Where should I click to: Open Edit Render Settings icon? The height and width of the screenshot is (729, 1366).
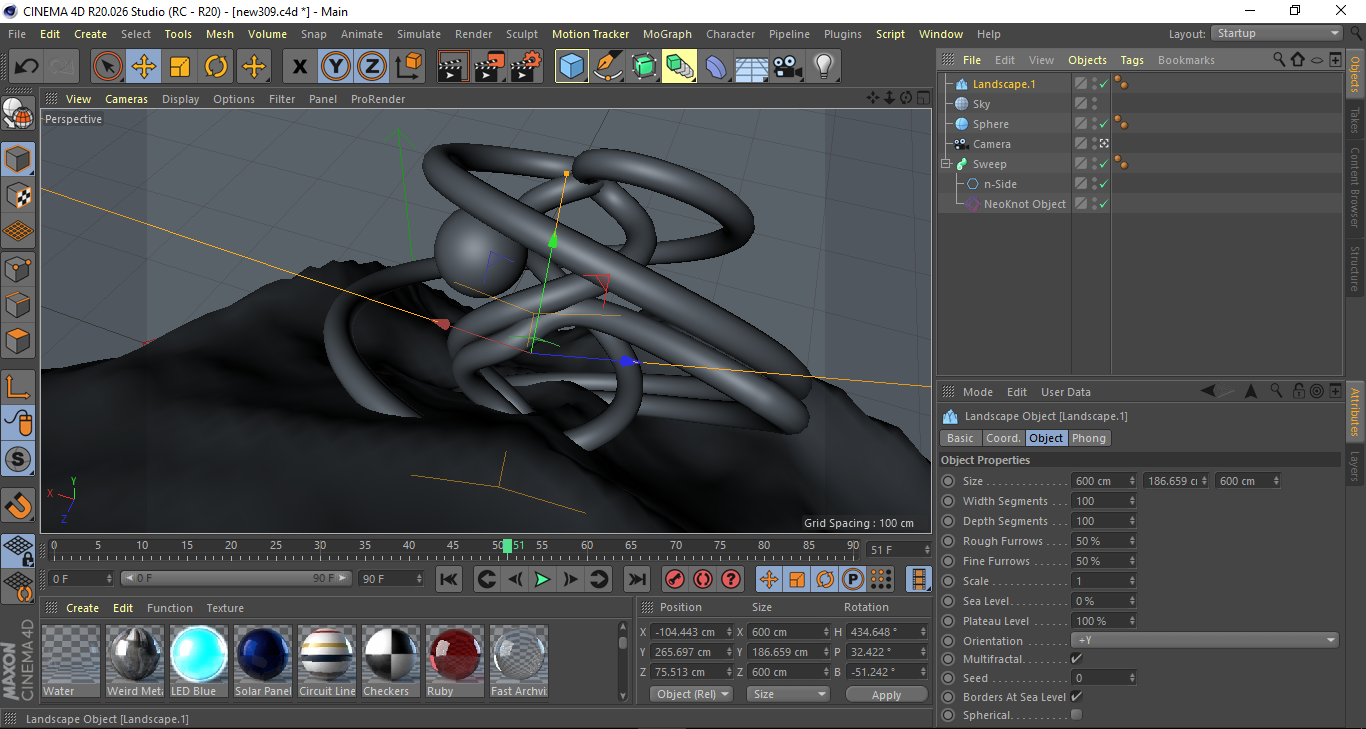(526, 67)
